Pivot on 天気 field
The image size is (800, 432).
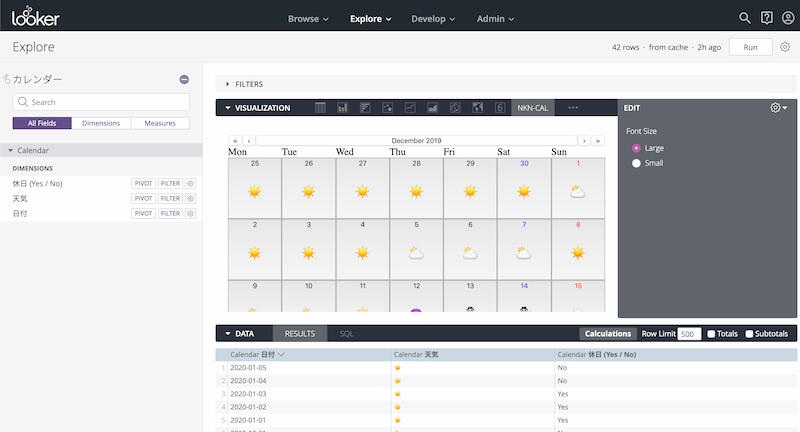point(143,198)
